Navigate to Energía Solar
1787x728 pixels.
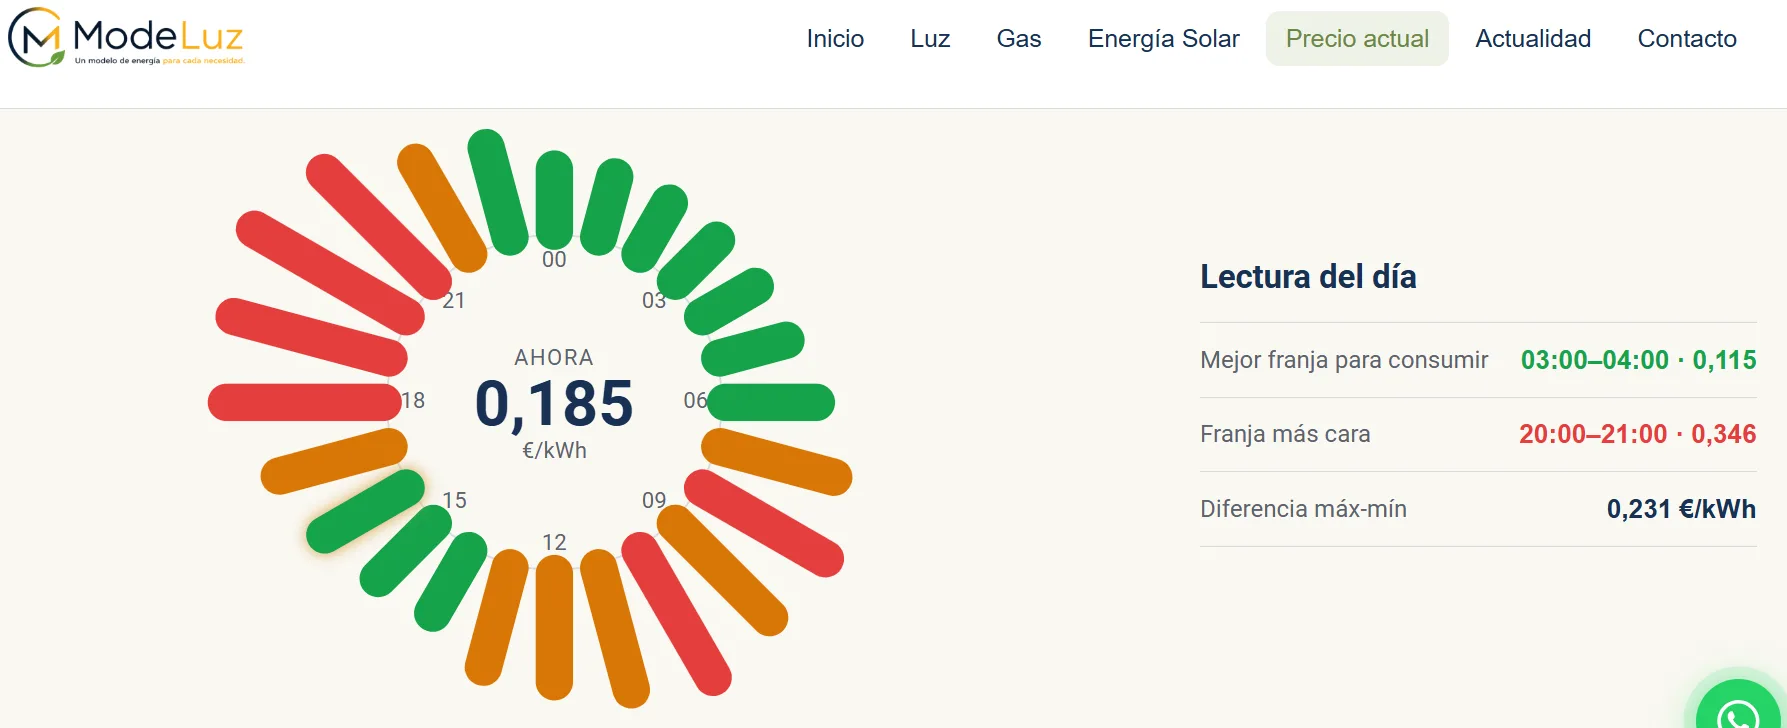coord(1163,39)
